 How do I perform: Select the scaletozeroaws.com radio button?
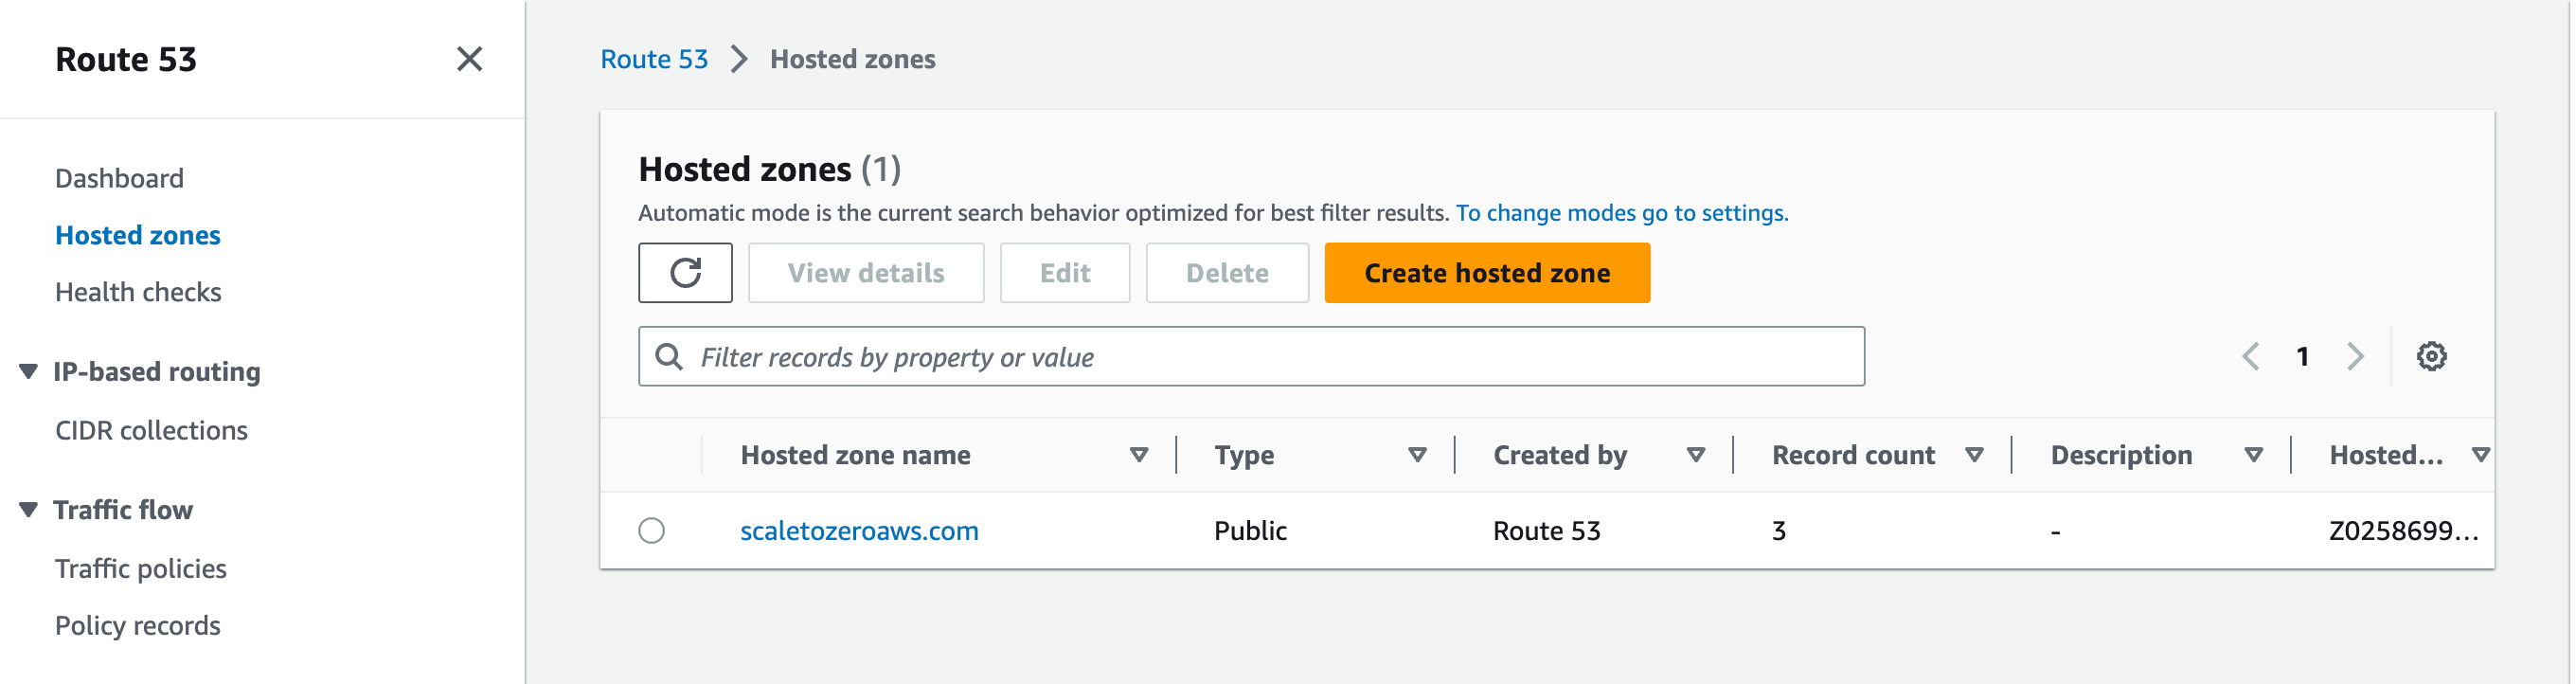[x=651, y=530]
